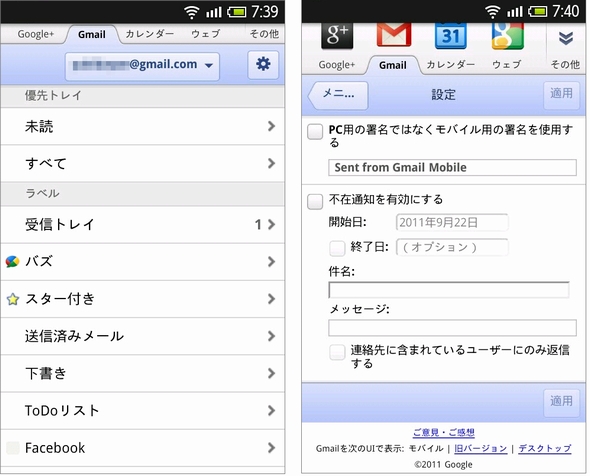590x476 pixels.
Task: Open 送信済みメール label
Action: pyautogui.click(x=142, y=336)
